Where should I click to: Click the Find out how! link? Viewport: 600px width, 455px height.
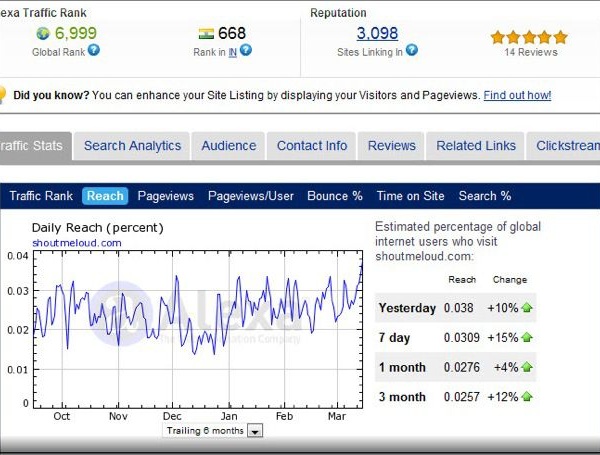[x=517, y=96]
